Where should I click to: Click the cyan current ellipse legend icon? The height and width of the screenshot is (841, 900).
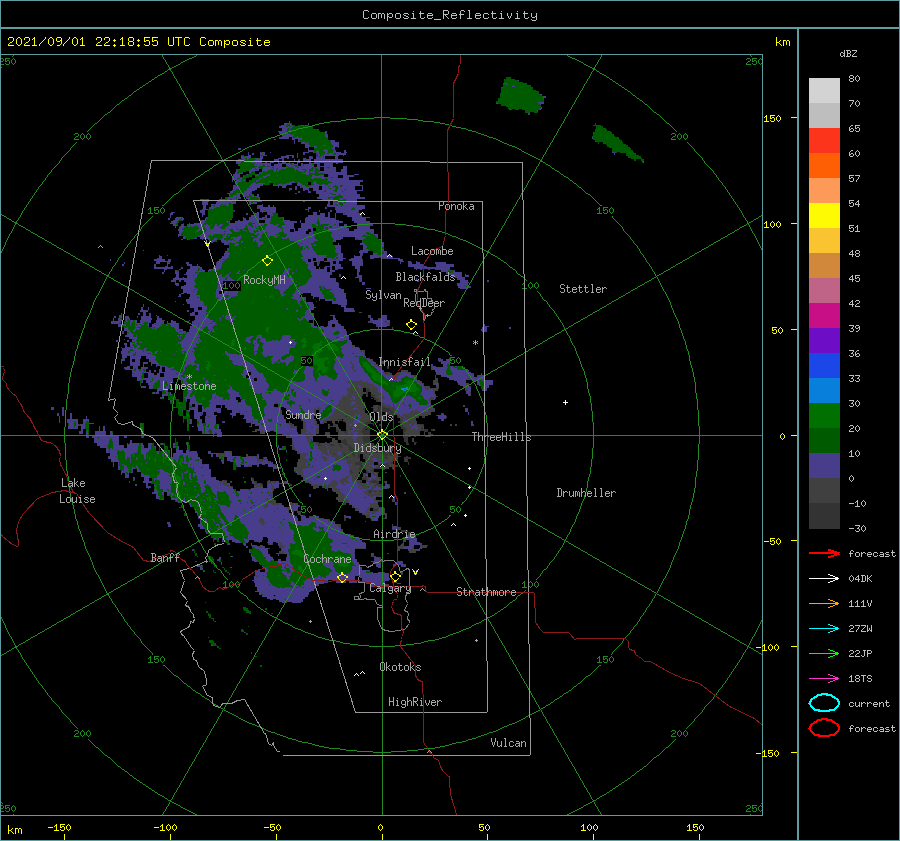point(824,703)
